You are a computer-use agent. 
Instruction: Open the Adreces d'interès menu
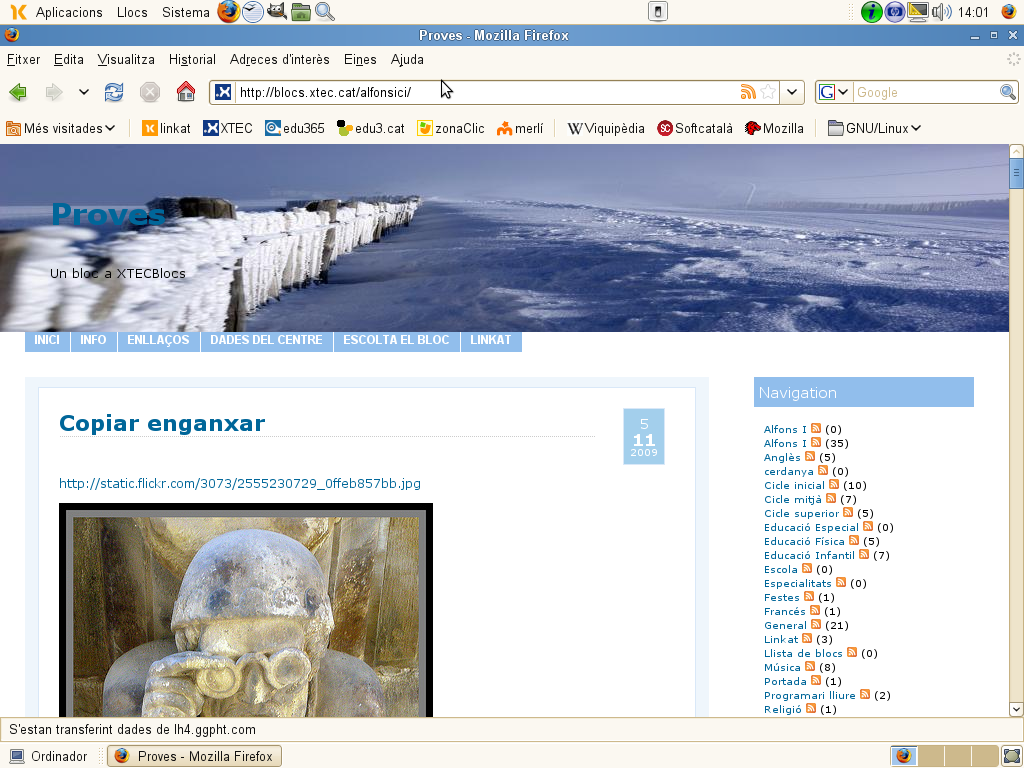click(x=280, y=59)
